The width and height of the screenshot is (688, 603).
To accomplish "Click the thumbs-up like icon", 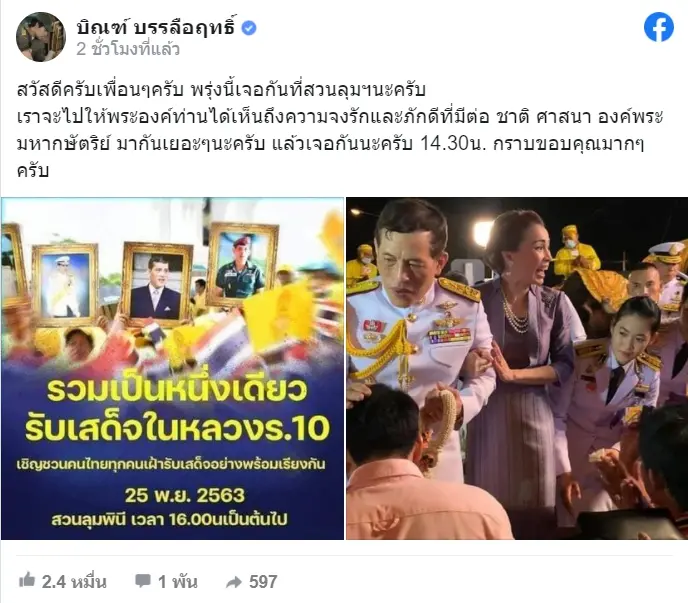I will (x=27, y=580).
